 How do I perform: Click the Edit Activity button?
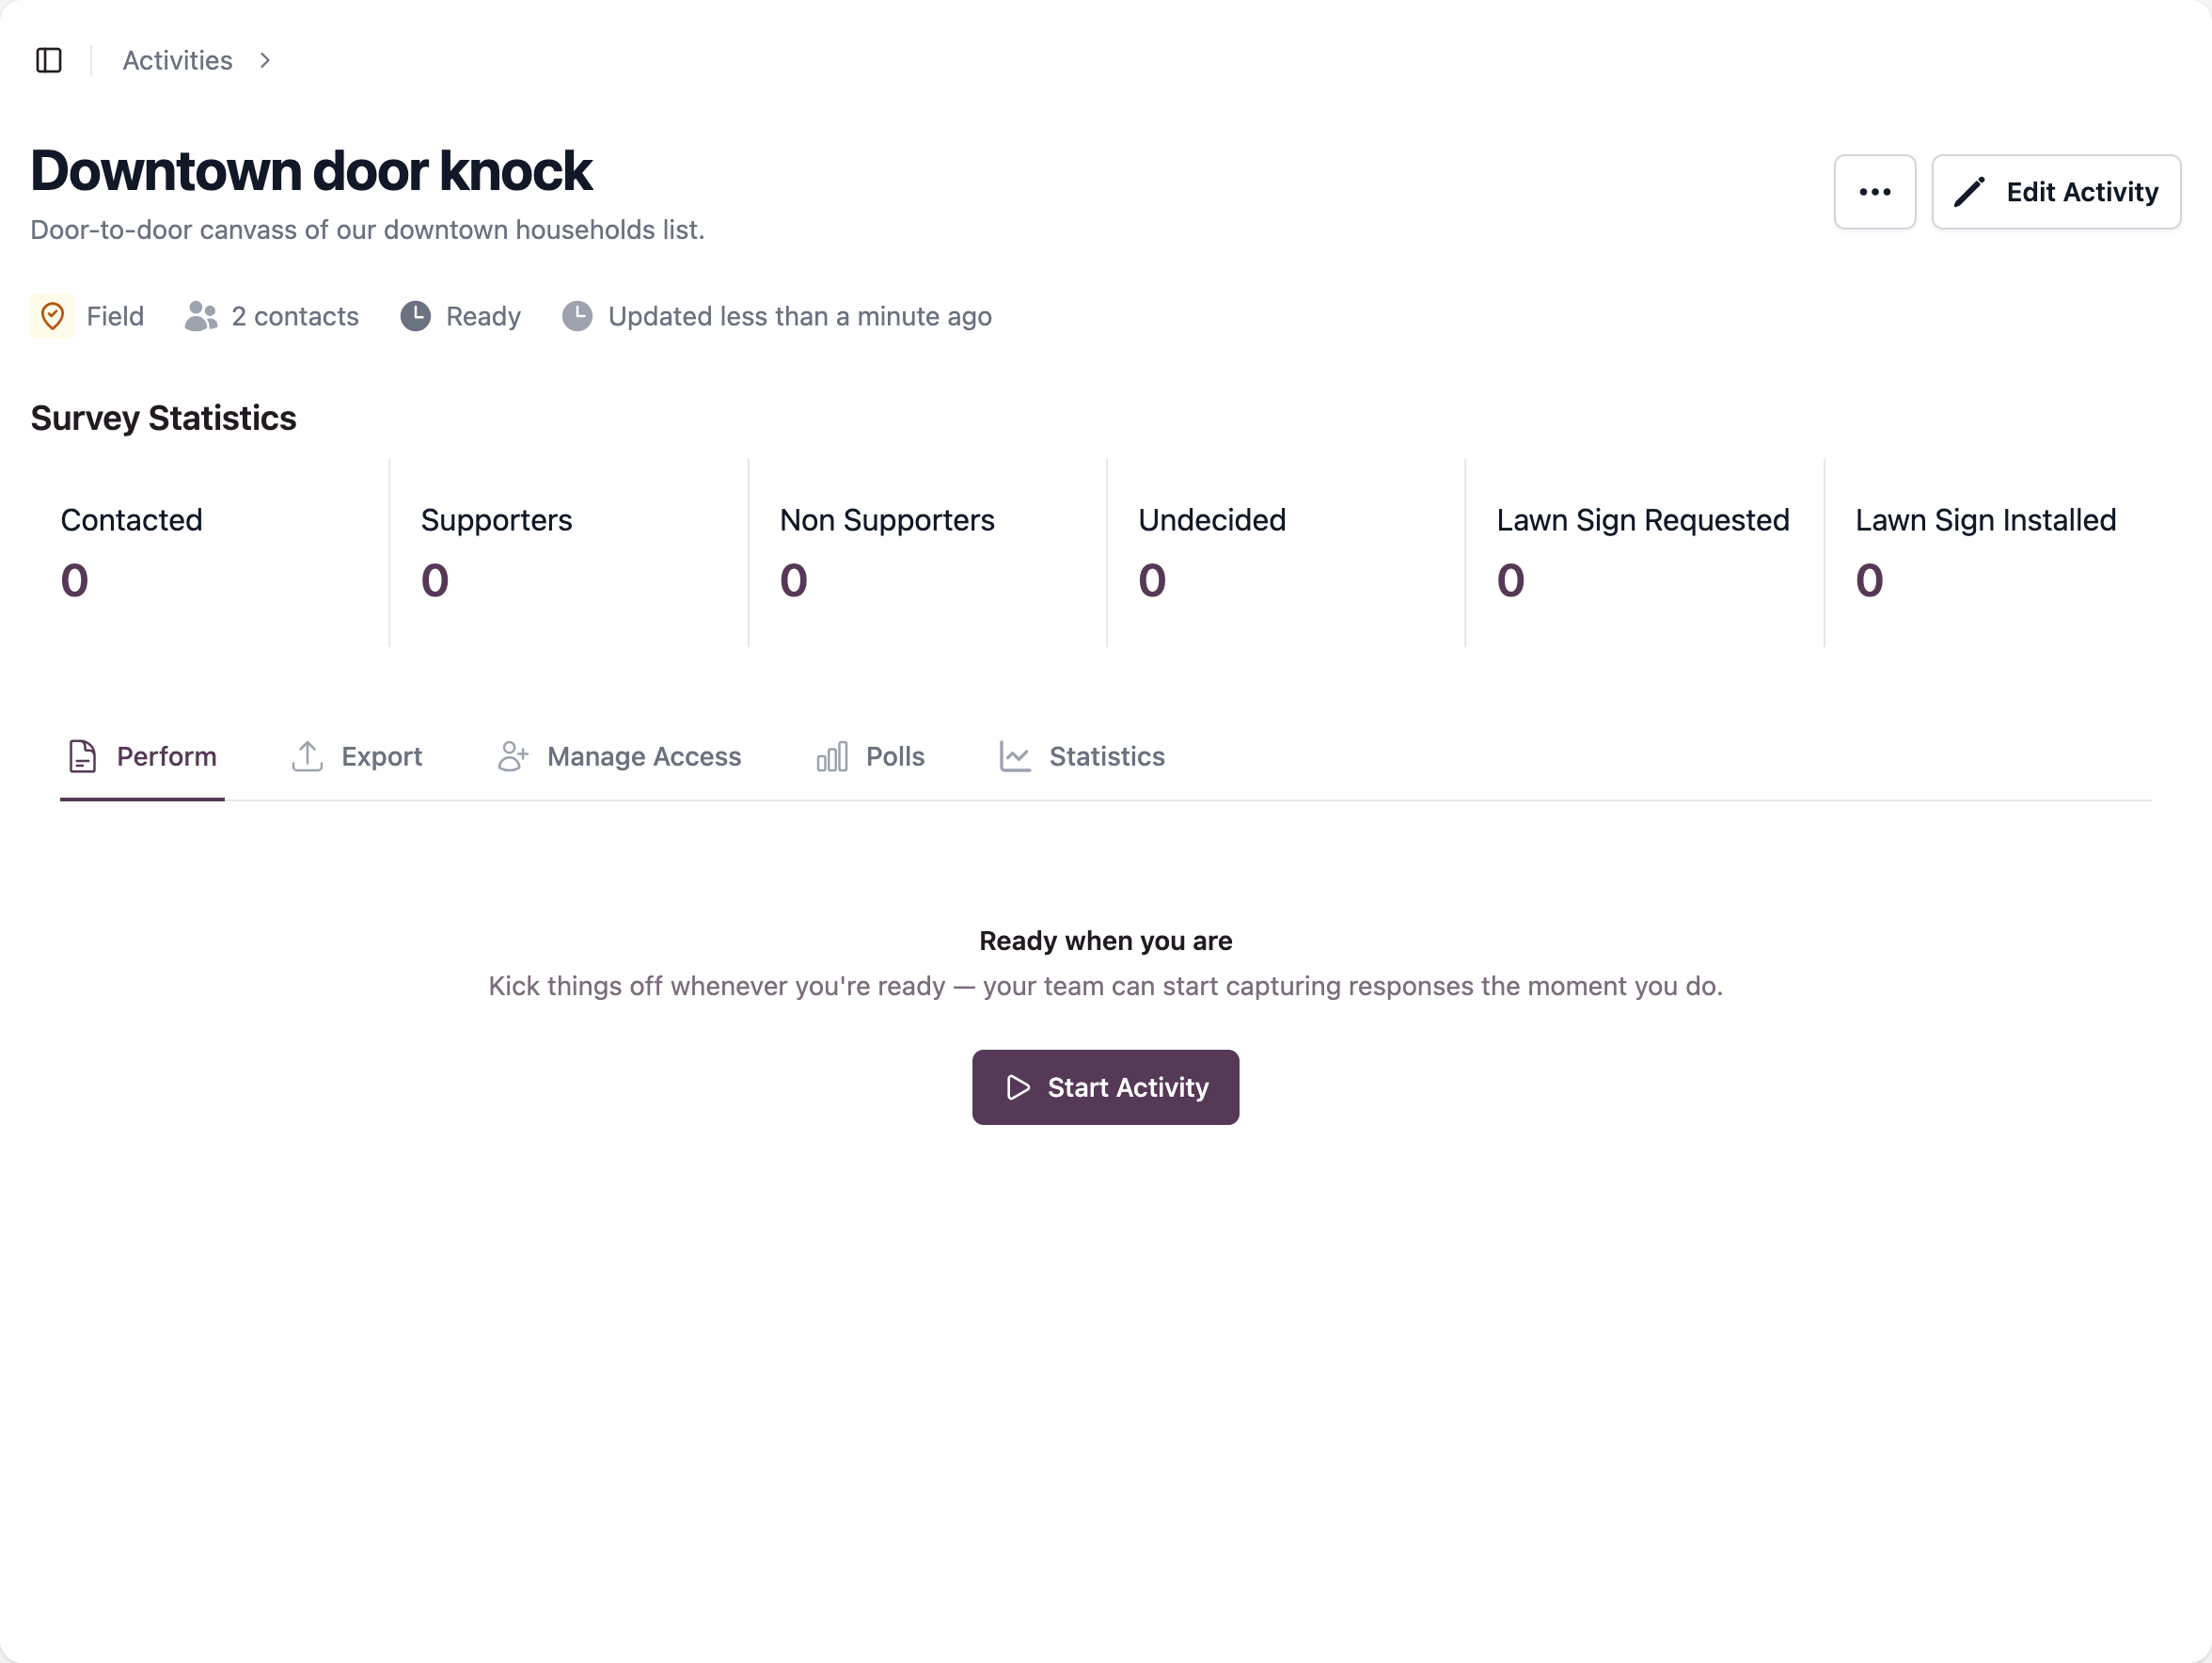(2055, 192)
